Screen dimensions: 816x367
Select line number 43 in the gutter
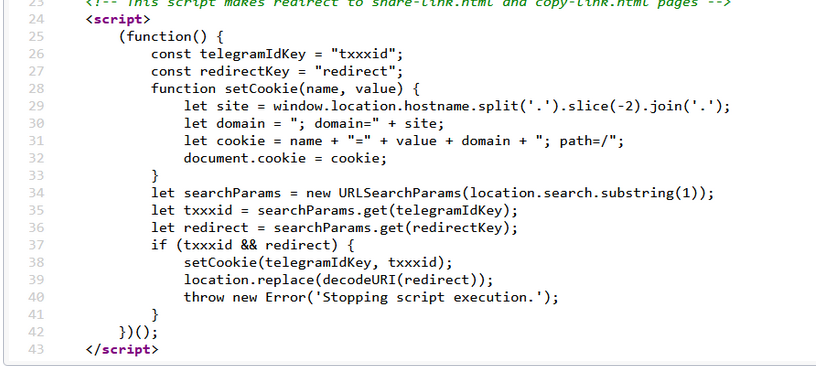coord(35,349)
